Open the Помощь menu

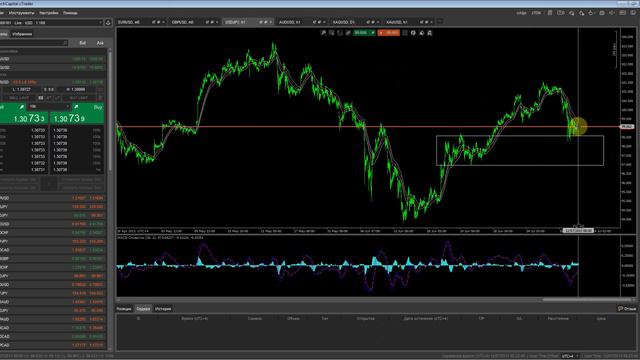(70, 13)
